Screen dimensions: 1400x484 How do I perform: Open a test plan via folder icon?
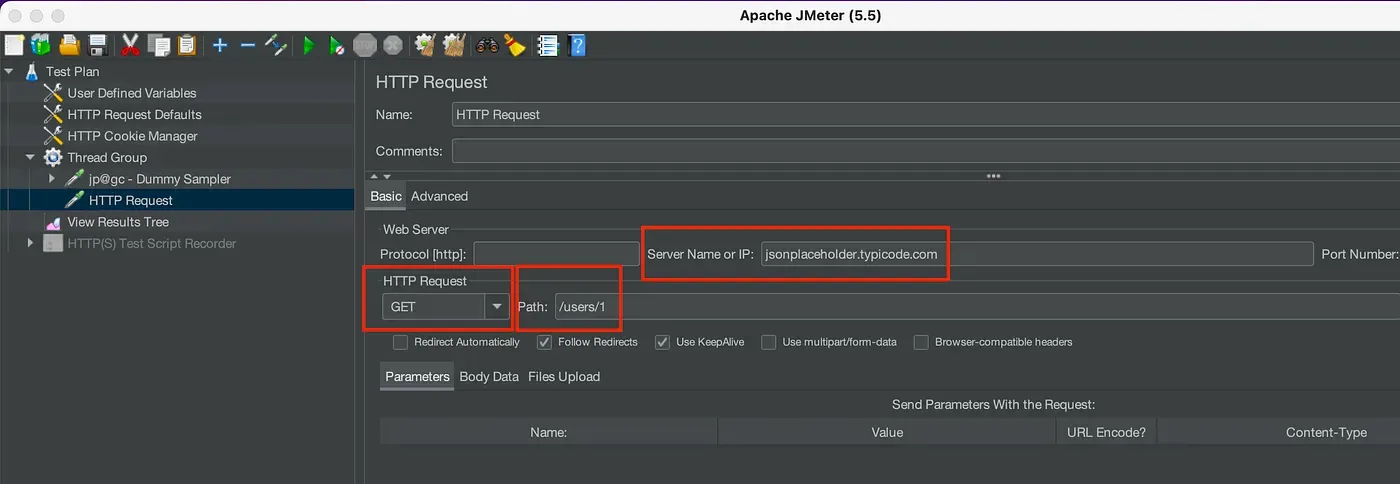click(69, 45)
